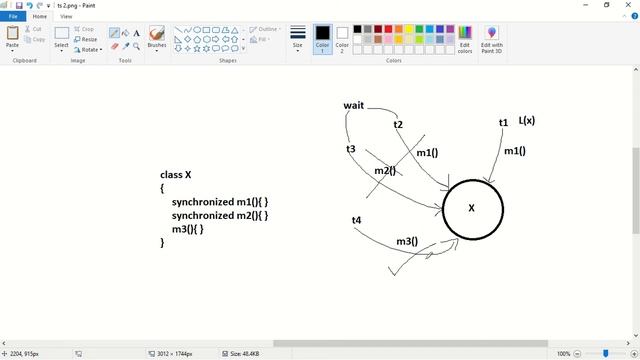Click the zoom slider handle
Viewport: 640px width, 360px height.
(606, 353)
